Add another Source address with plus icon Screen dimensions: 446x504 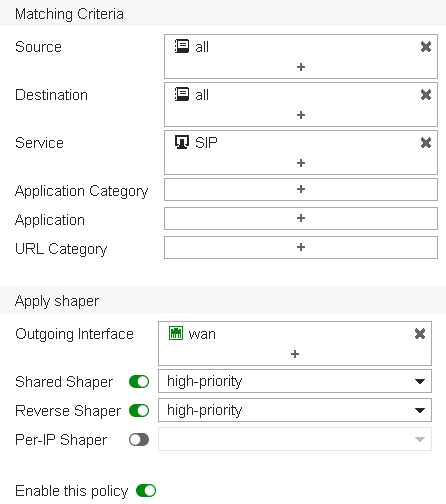point(301,67)
